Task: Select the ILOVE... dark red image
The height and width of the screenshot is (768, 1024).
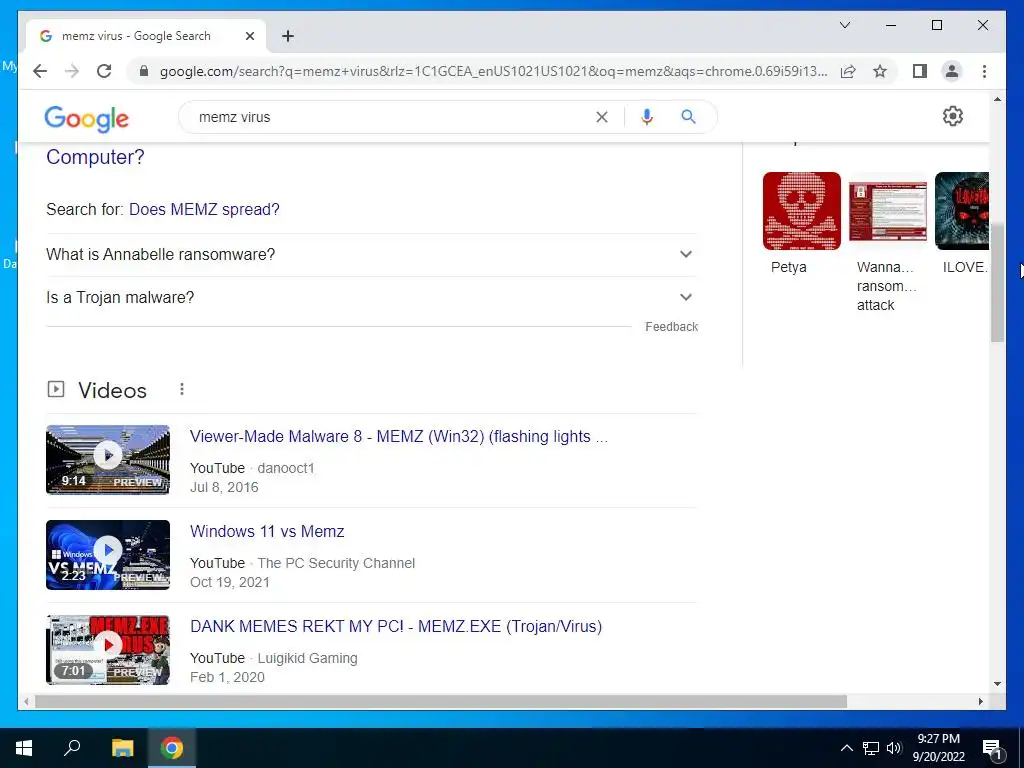Action: (x=962, y=211)
